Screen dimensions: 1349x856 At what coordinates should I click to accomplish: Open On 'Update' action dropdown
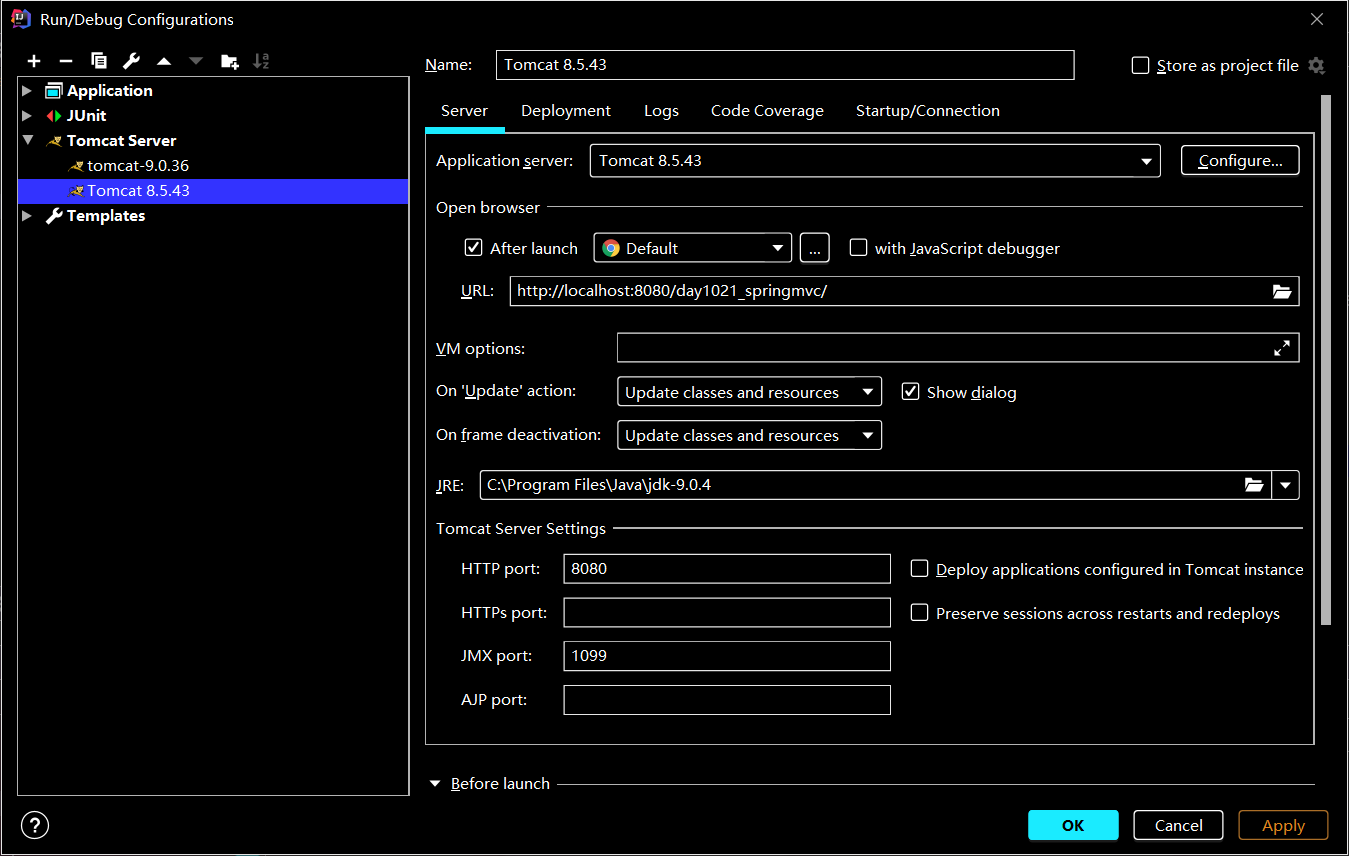click(750, 392)
